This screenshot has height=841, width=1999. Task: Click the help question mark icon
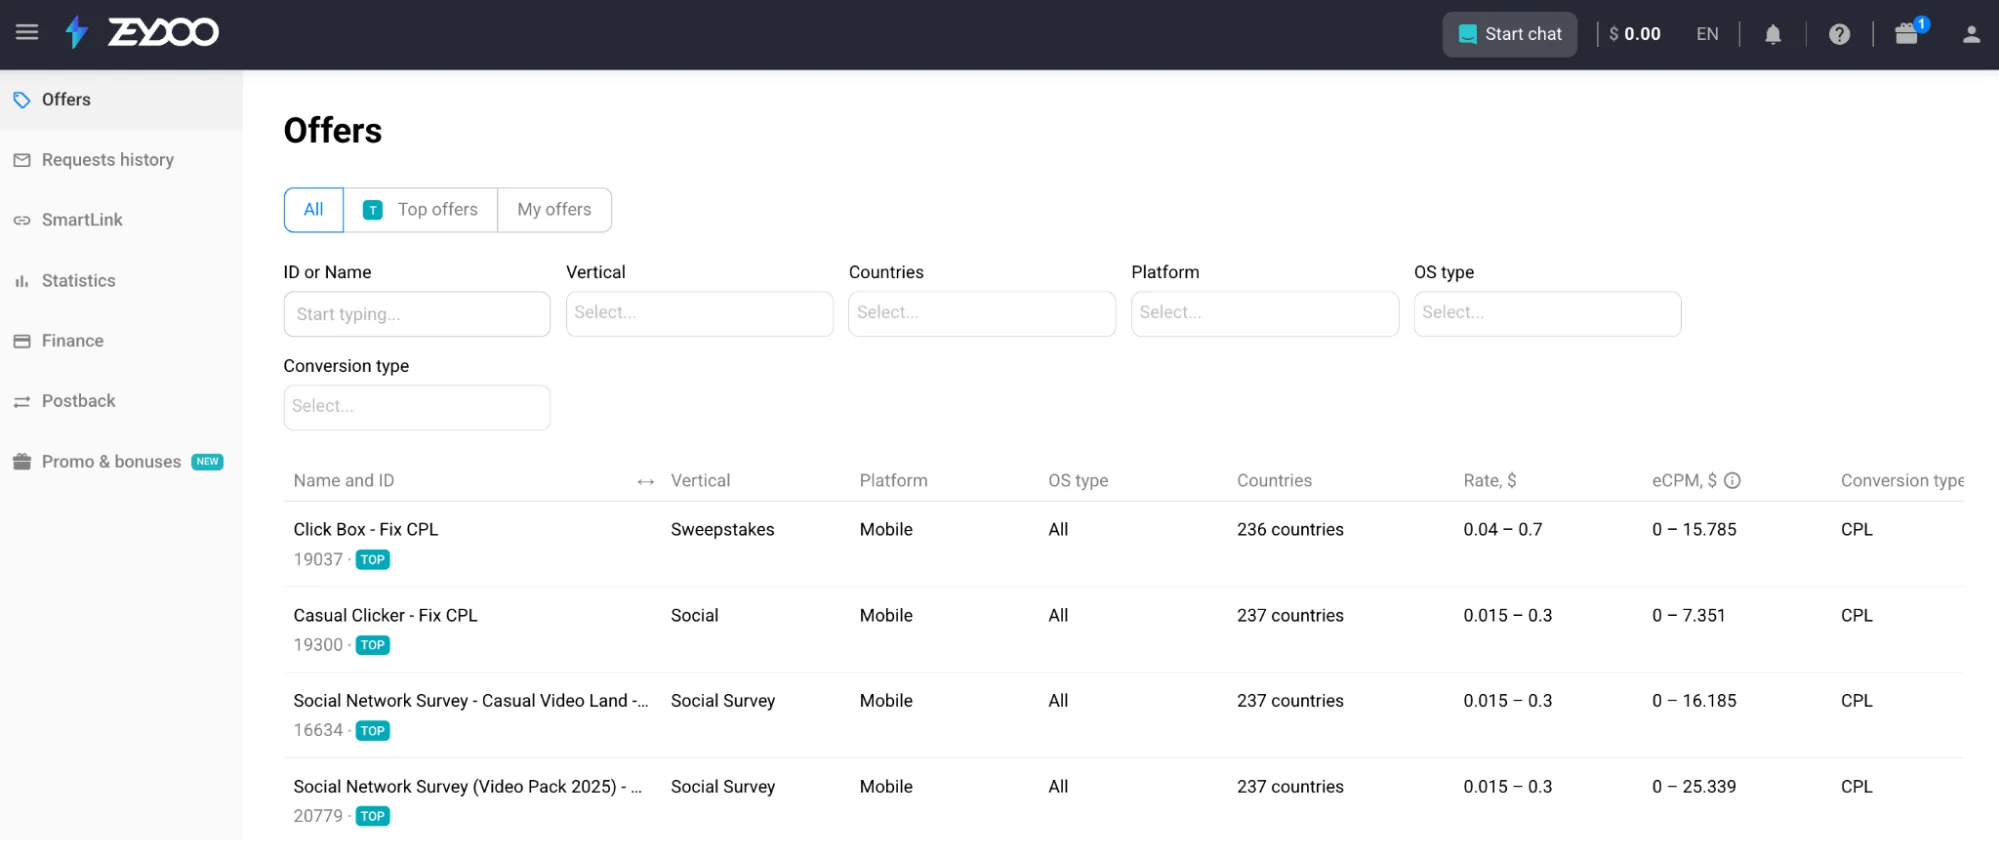(1838, 35)
